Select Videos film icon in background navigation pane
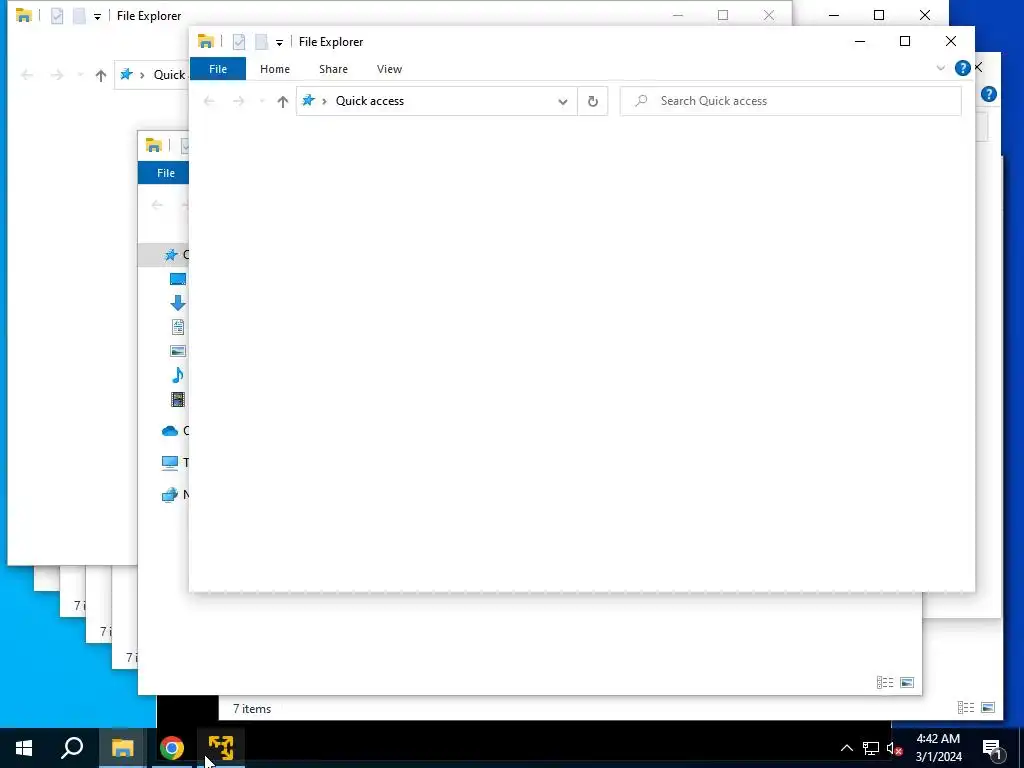 coord(178,399)
